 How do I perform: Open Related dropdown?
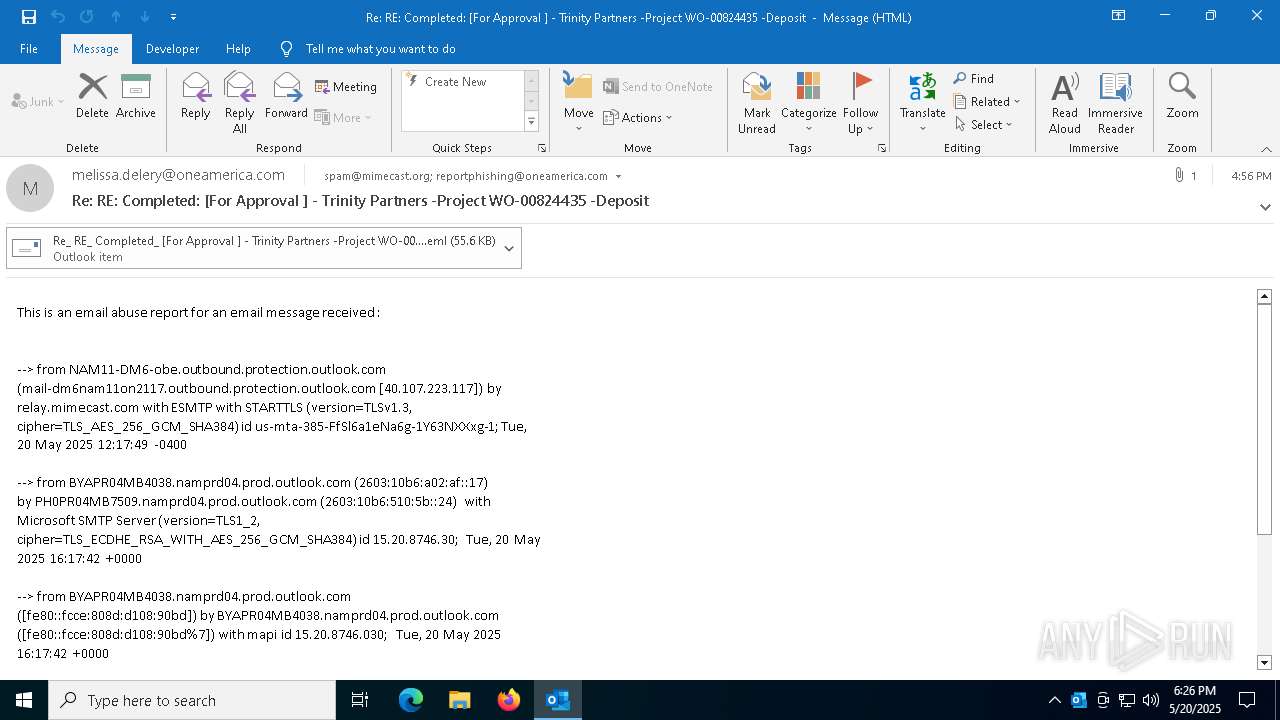click(x=987, y=101)
